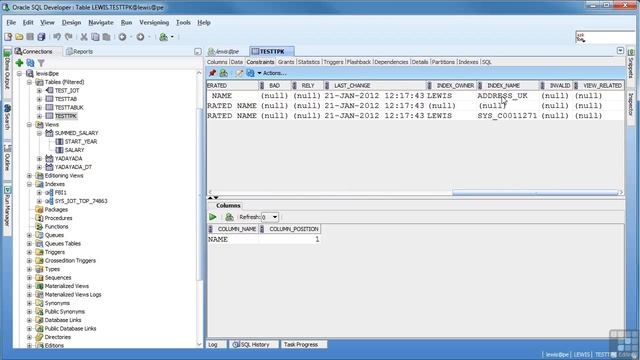The width and height of the screenshot is (640, 360).
Task: Open the Search side panel
Action: 7,118
